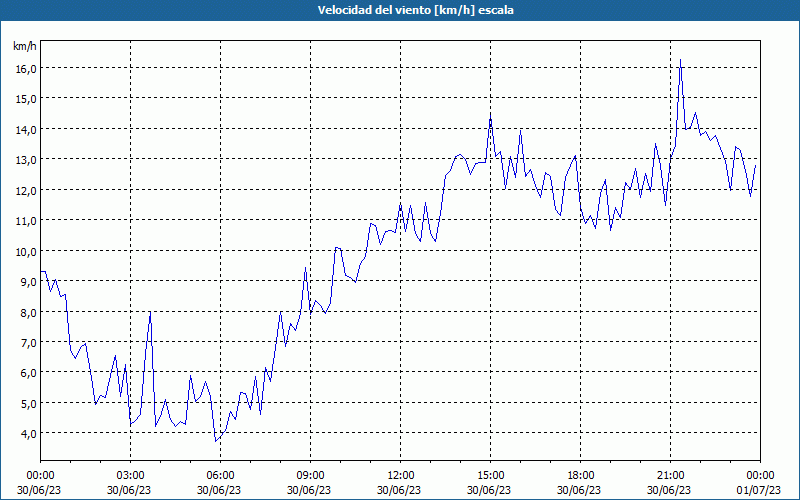Select the 09:00 time label

[309, 476]
